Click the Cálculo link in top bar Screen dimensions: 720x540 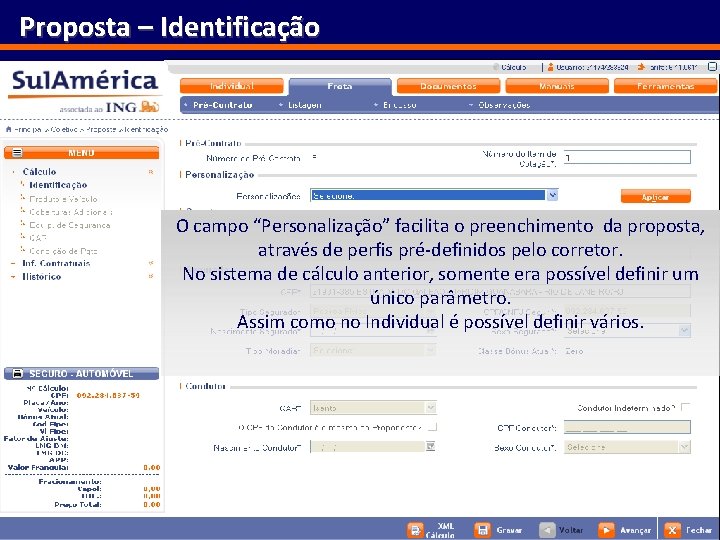(513, 68)
